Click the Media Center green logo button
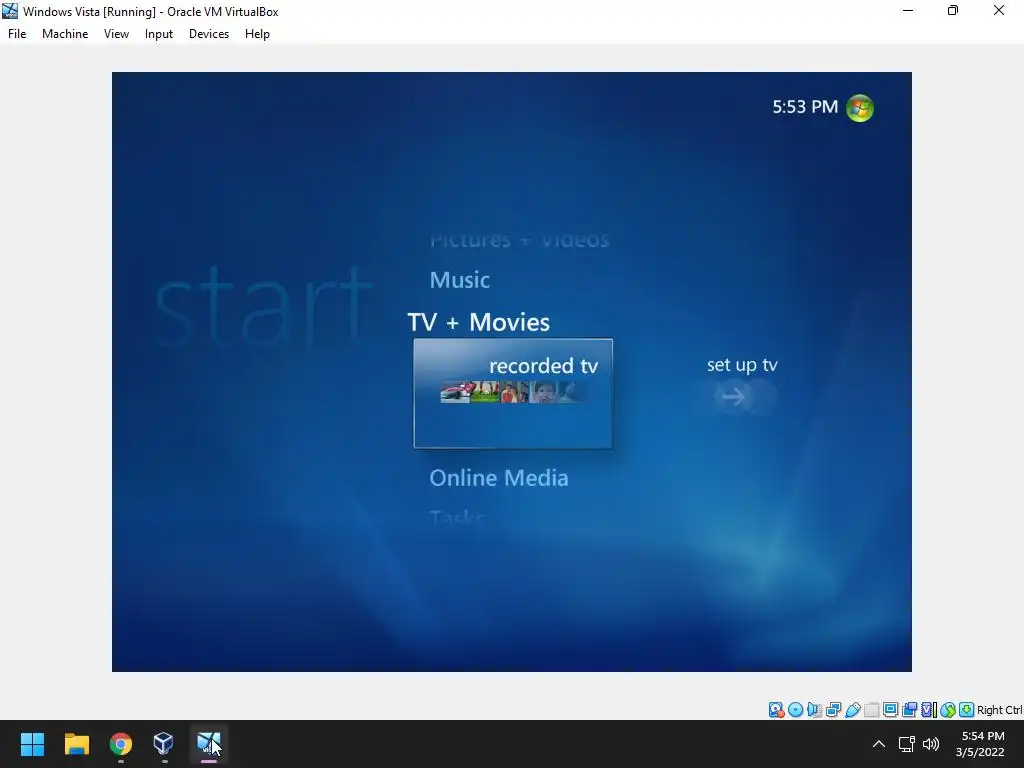This screenshot has width=1024, height=768. click(x=859, y=108)
